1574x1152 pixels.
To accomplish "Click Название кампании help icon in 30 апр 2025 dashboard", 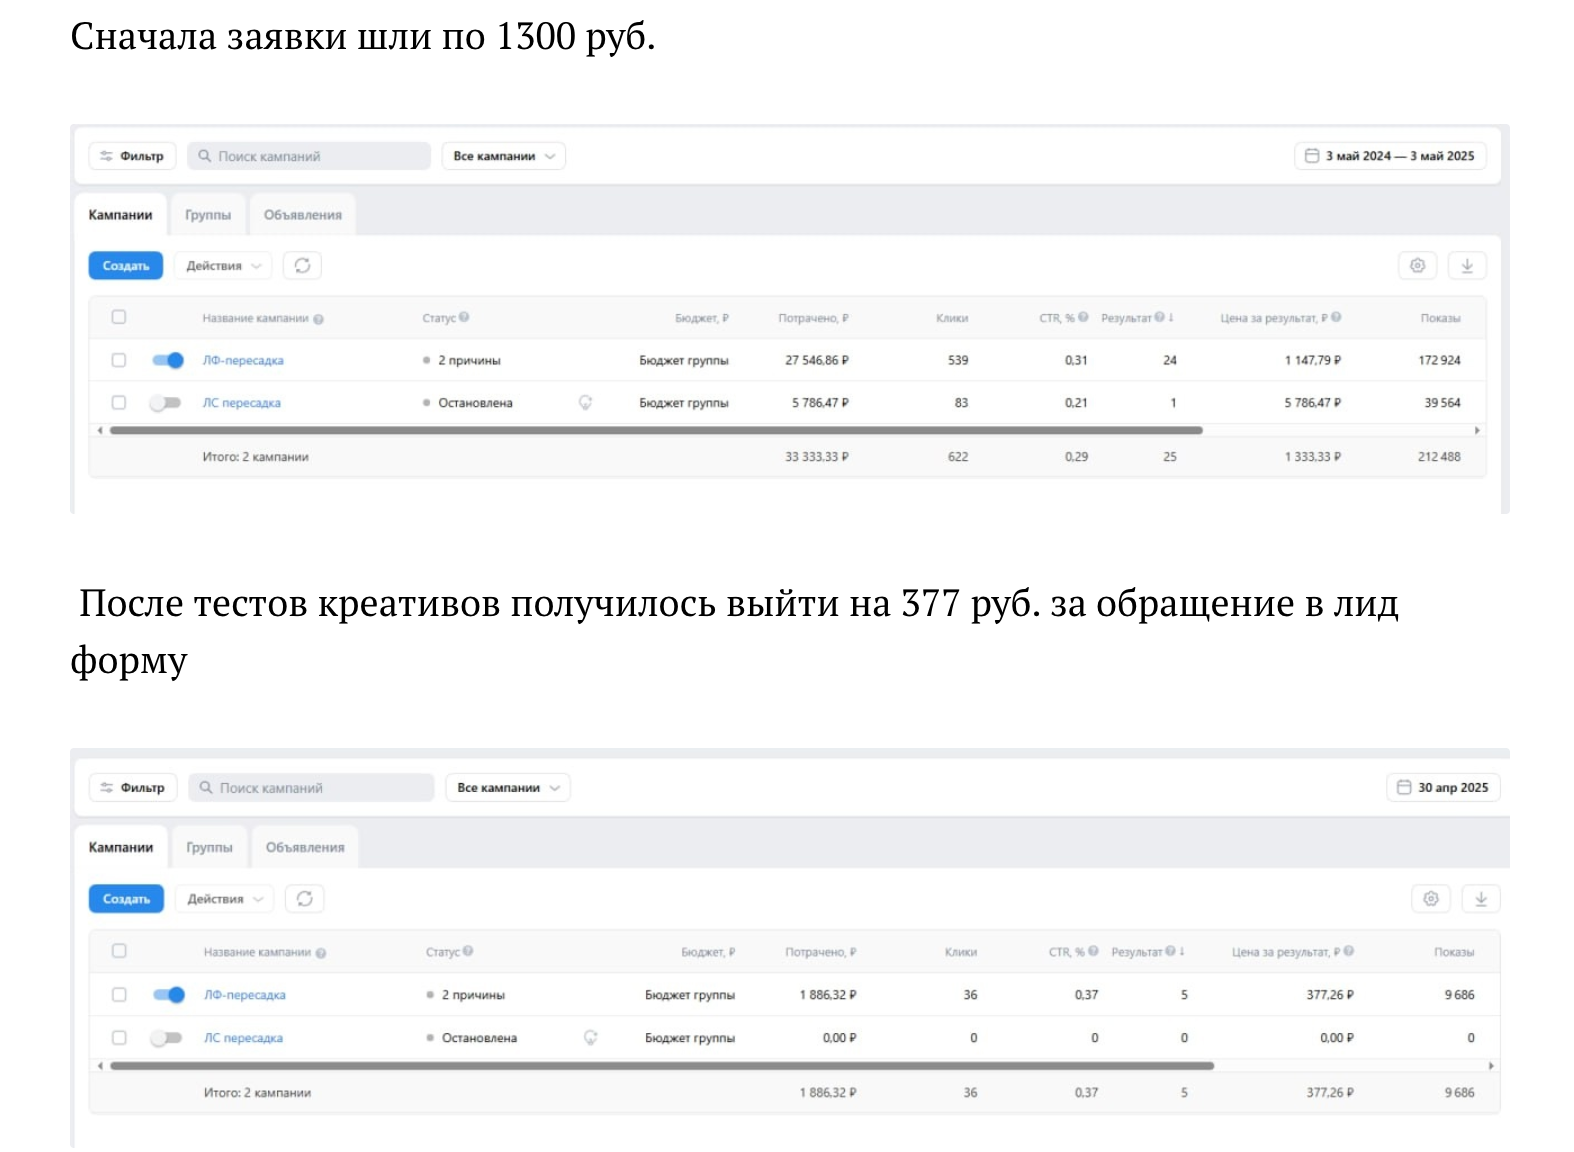I will tap(321, 953).
